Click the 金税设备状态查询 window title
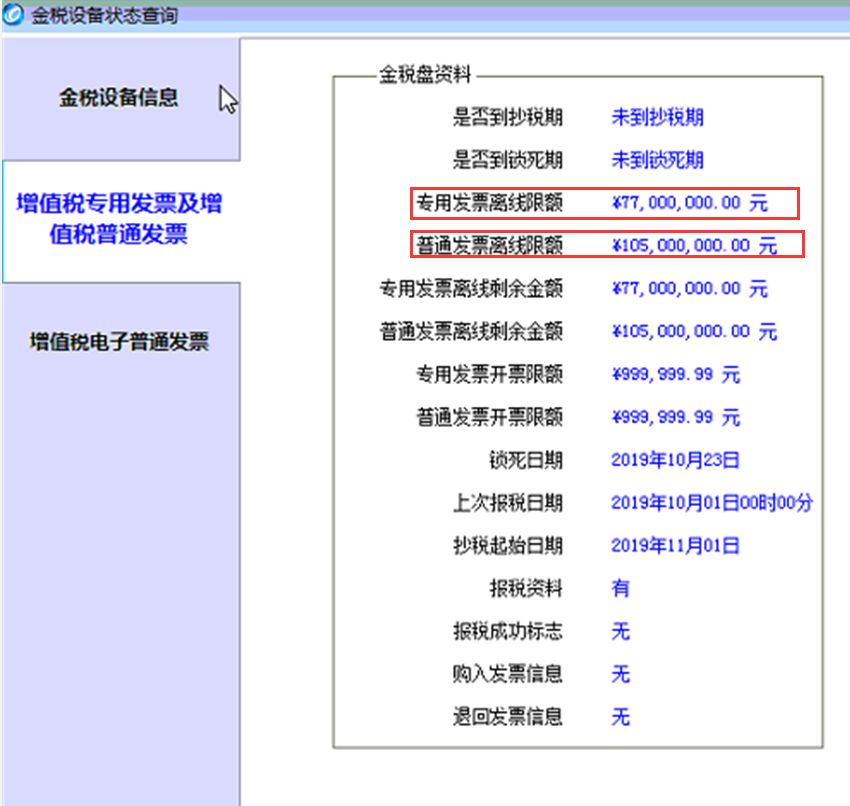 [104, 15]
